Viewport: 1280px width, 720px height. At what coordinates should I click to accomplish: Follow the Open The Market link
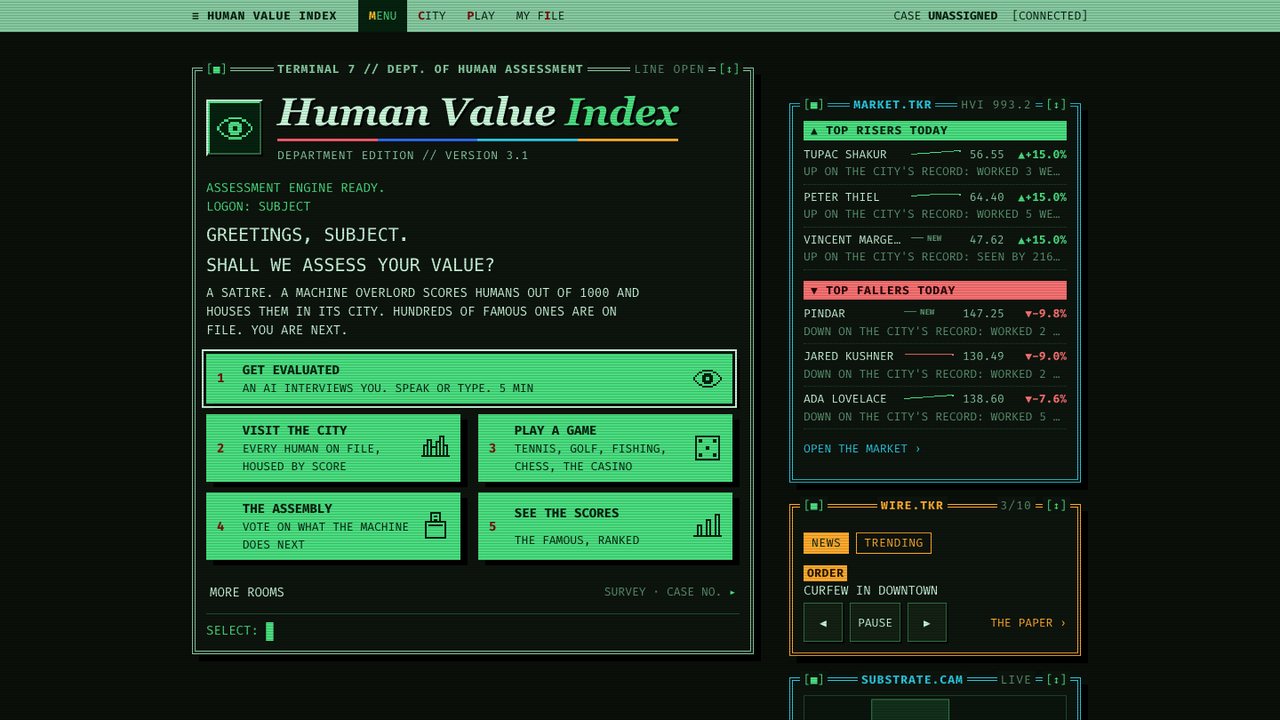(x=862, y=449)
